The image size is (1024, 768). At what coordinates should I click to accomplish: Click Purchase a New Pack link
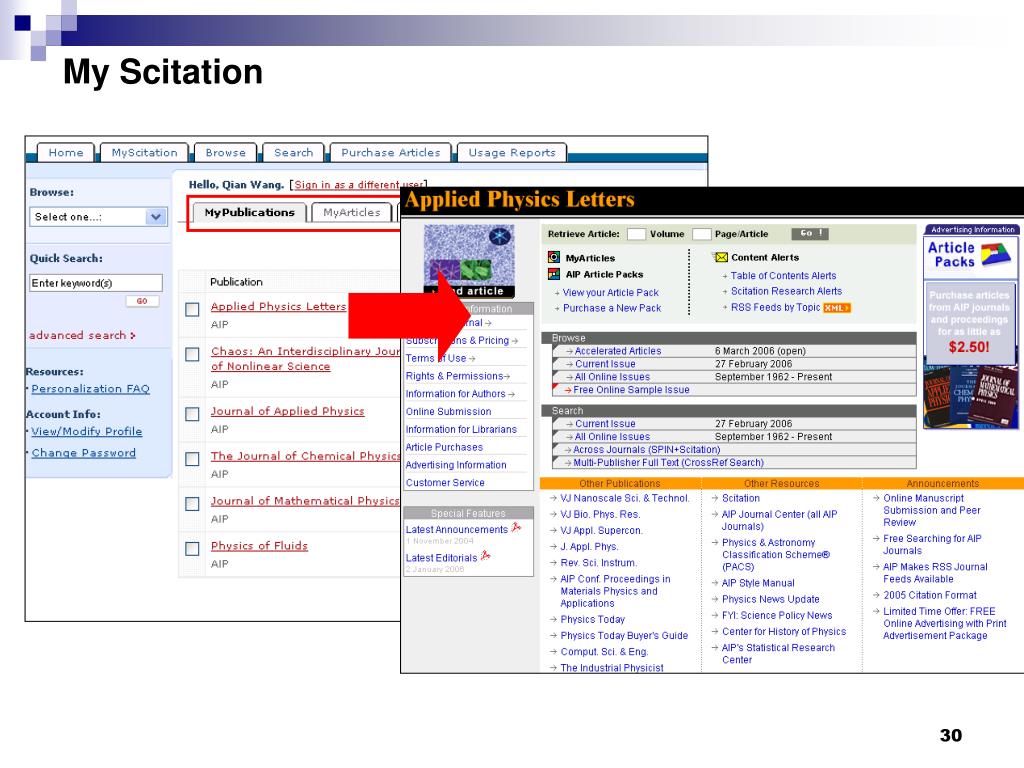click(x=612, y=308)
